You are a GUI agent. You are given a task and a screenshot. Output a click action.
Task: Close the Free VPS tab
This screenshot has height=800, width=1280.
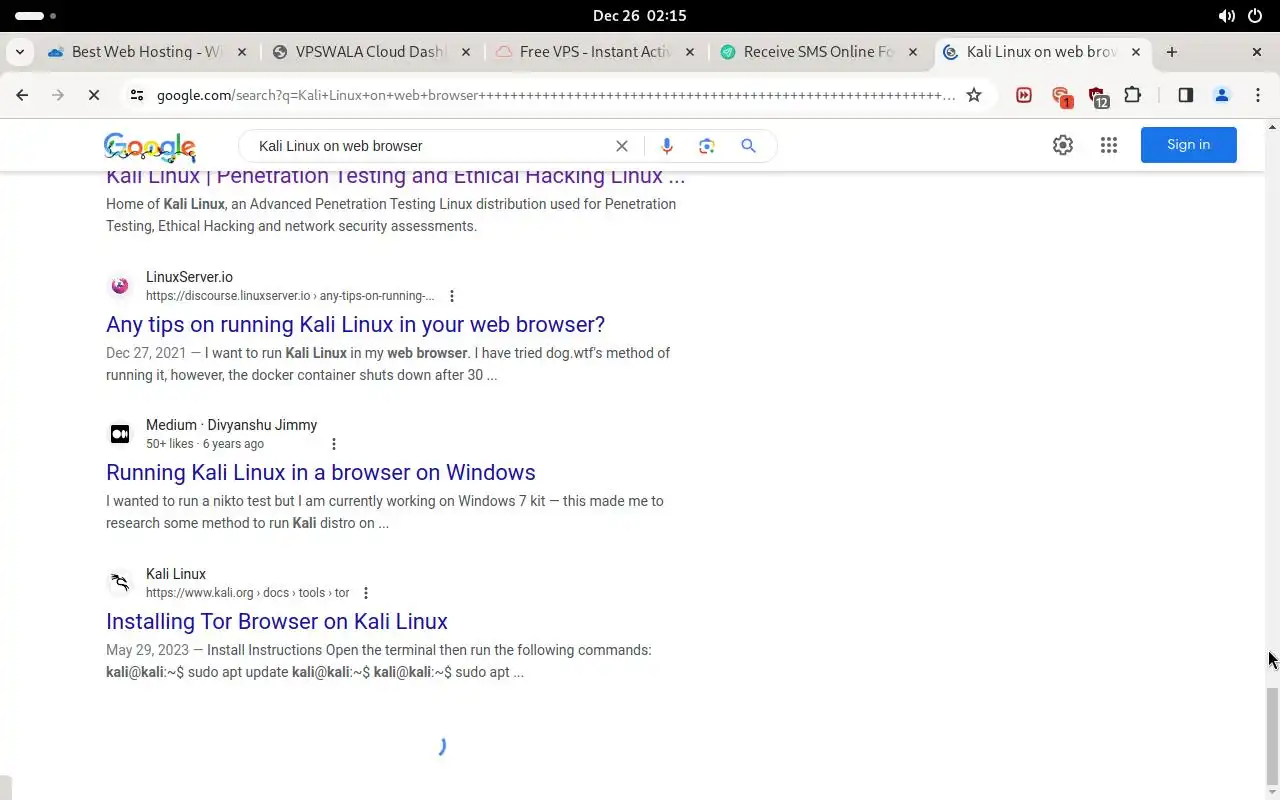pyautogui.click(x=689, y=52)
